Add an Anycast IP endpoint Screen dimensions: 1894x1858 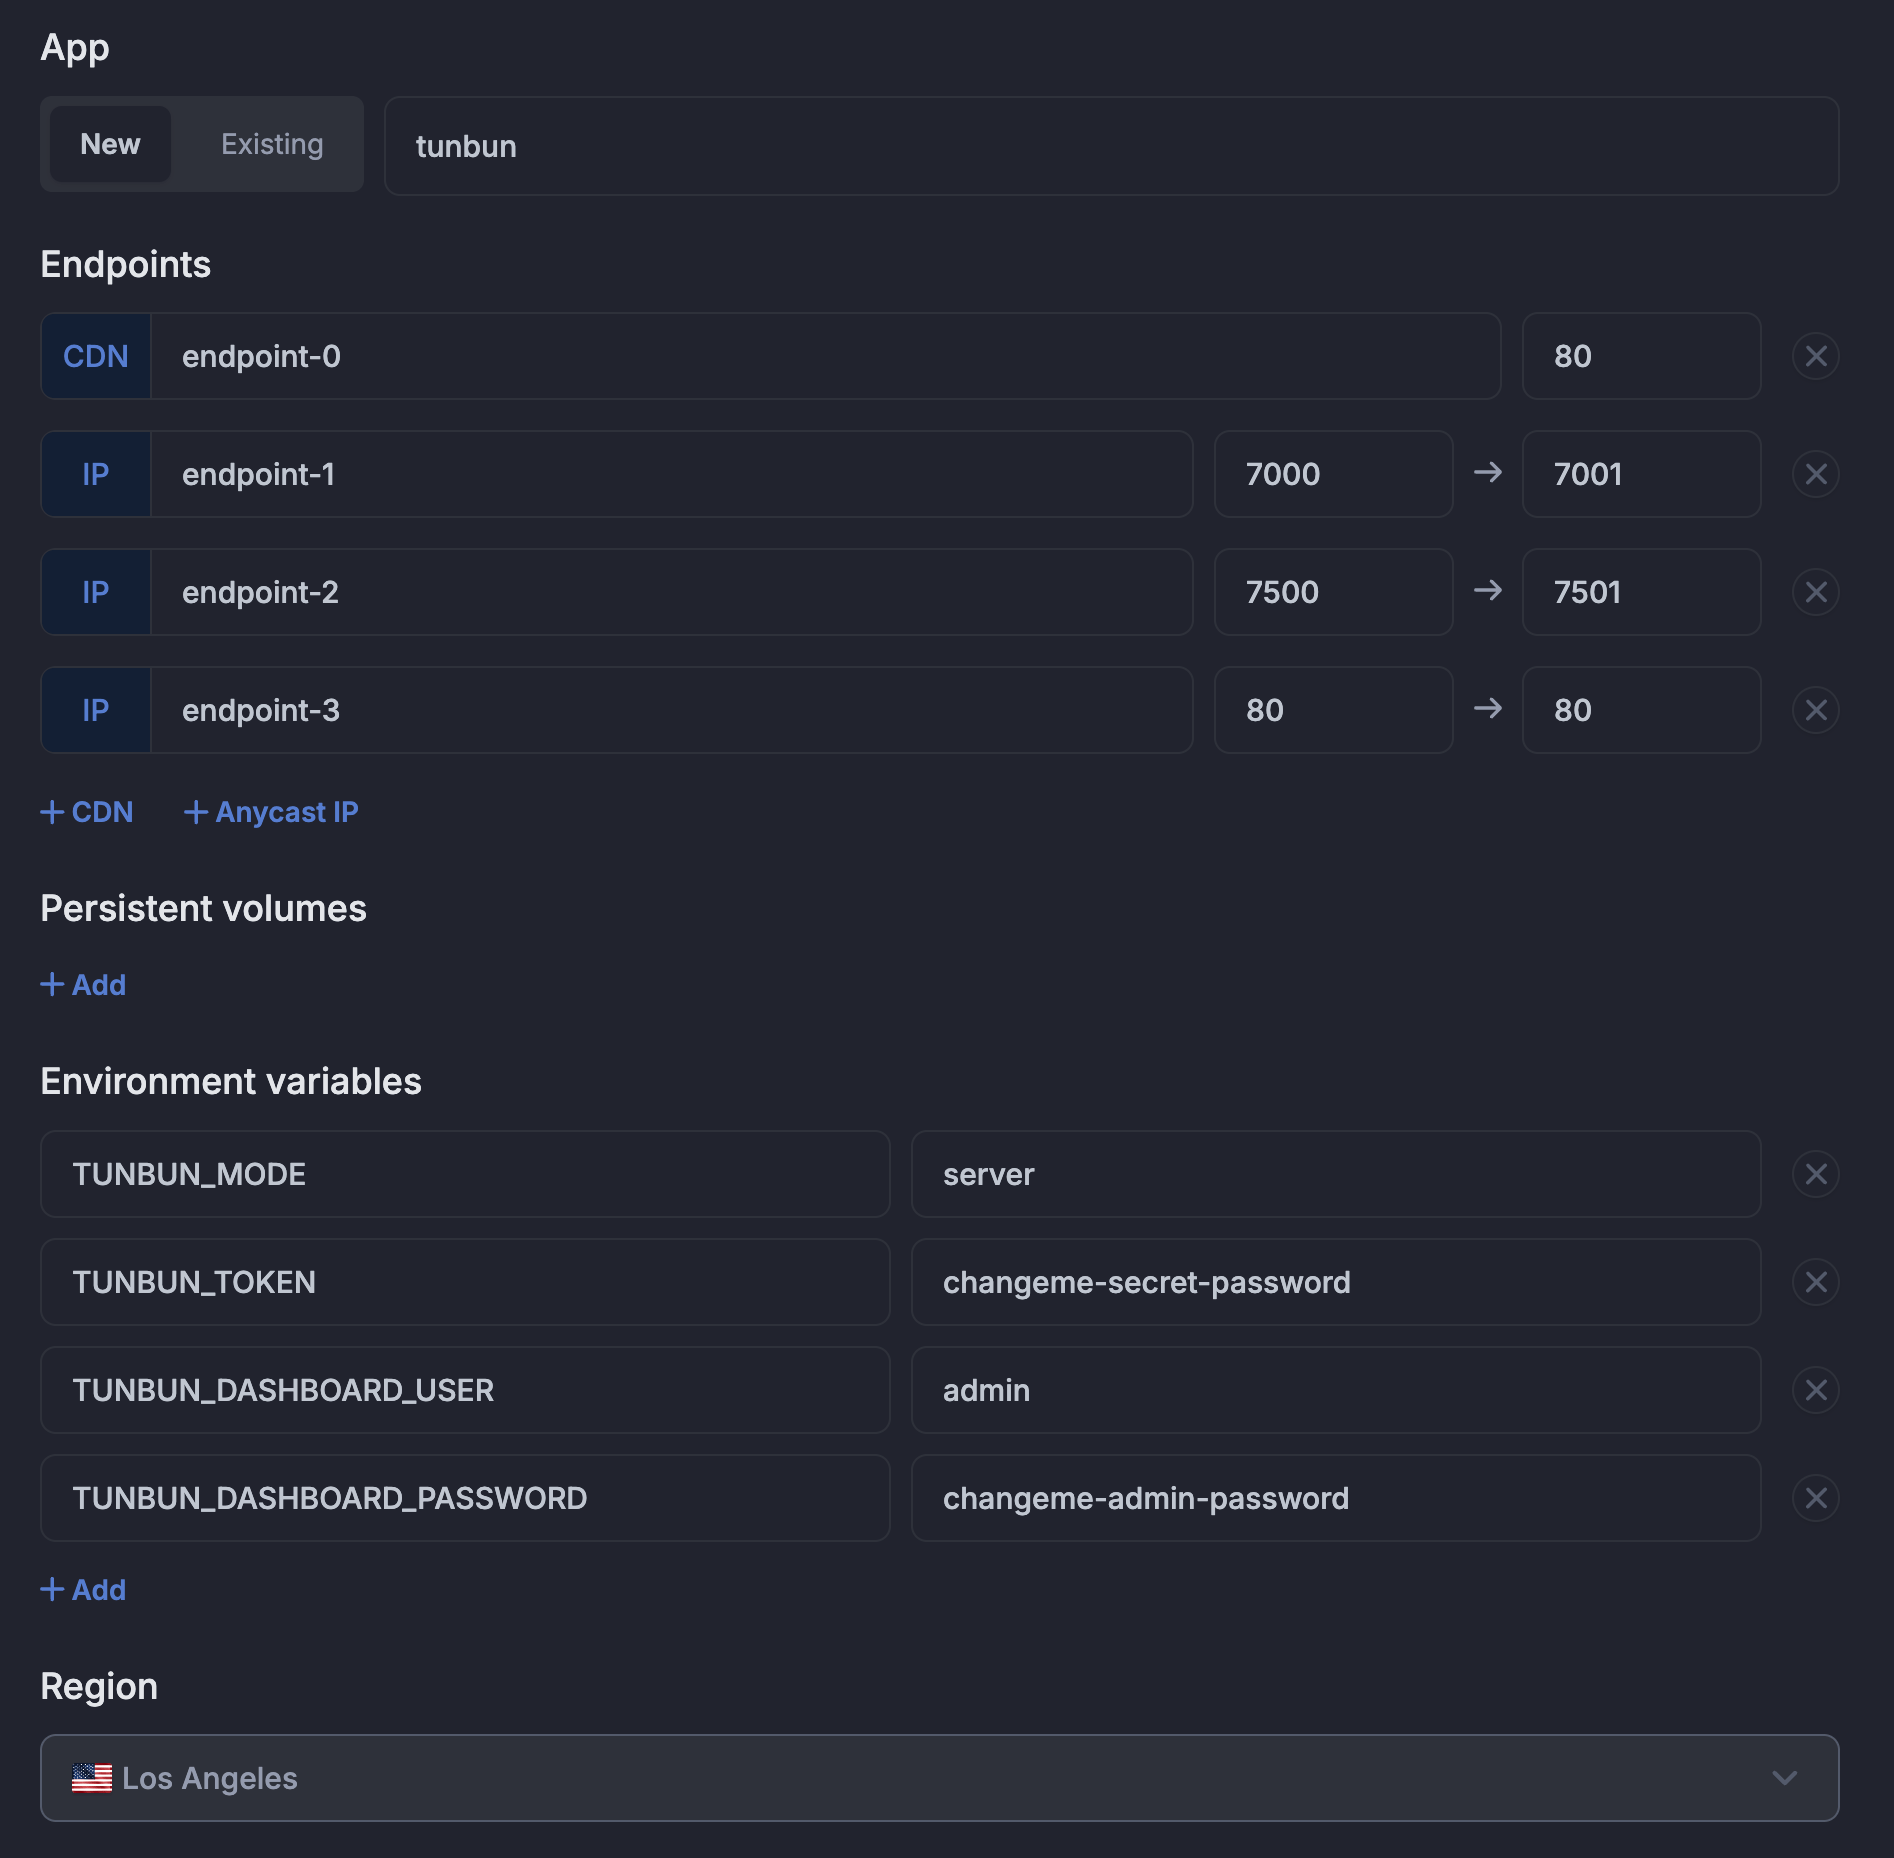pos(271,812)
